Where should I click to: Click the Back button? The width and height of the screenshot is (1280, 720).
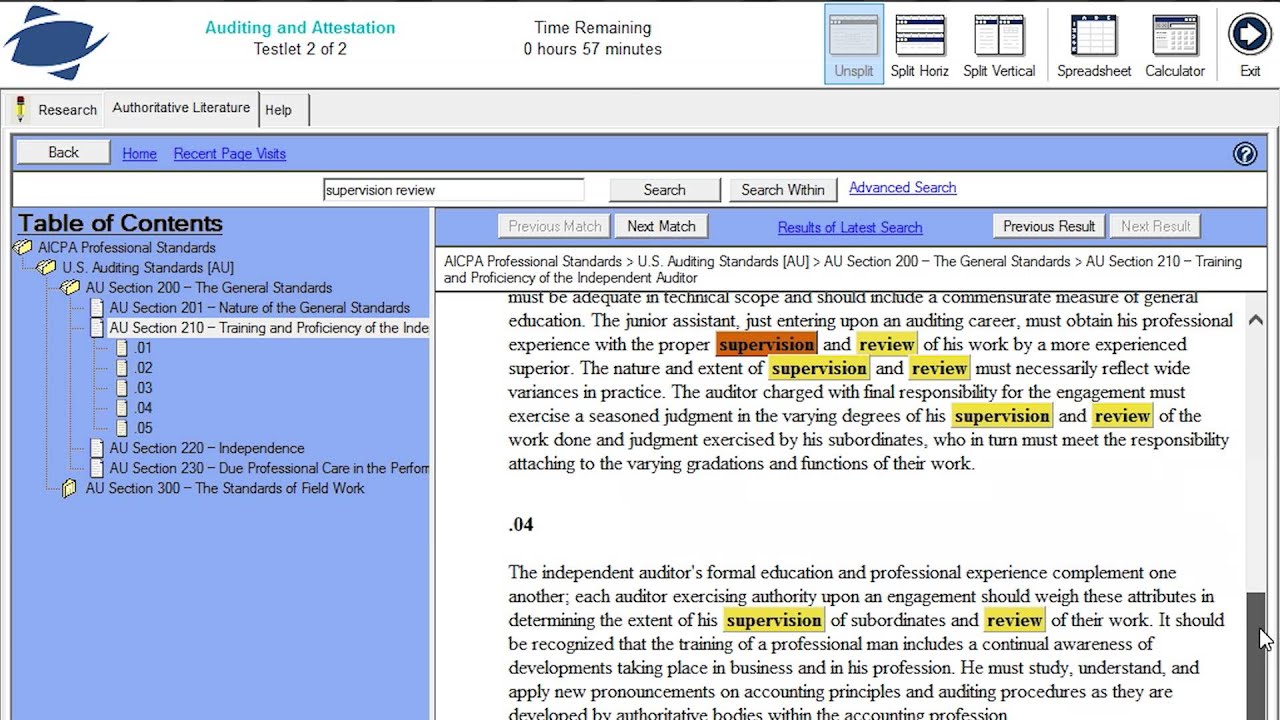pos(63,152)
